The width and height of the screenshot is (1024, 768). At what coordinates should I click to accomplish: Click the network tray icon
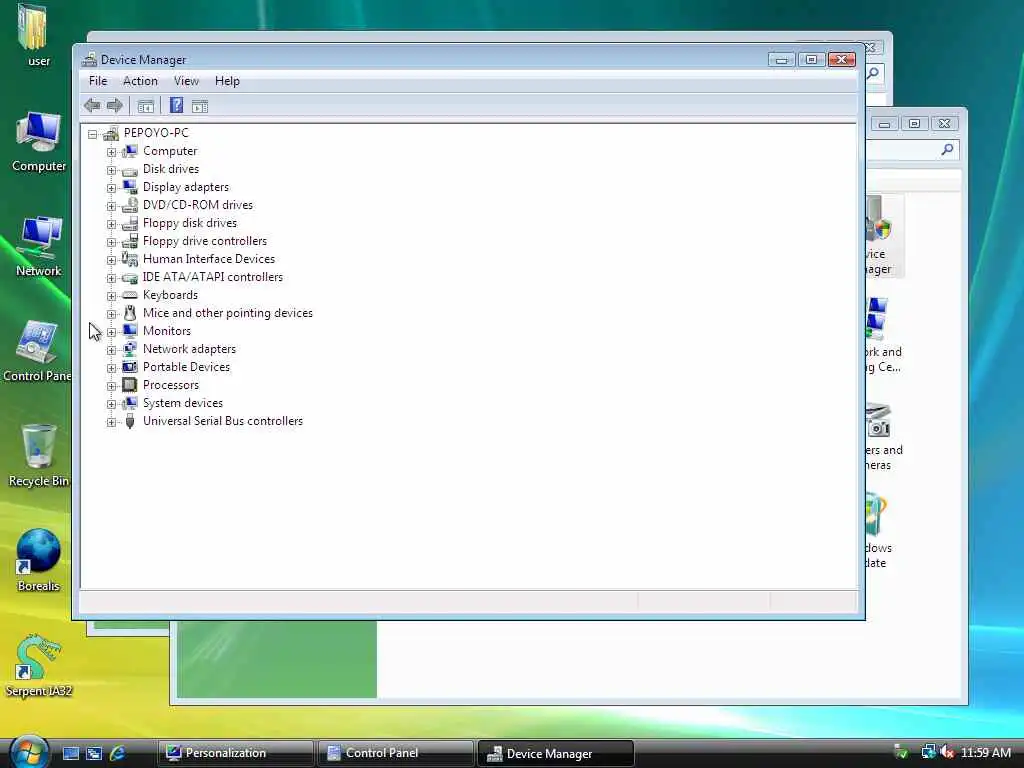click(928, 752)
